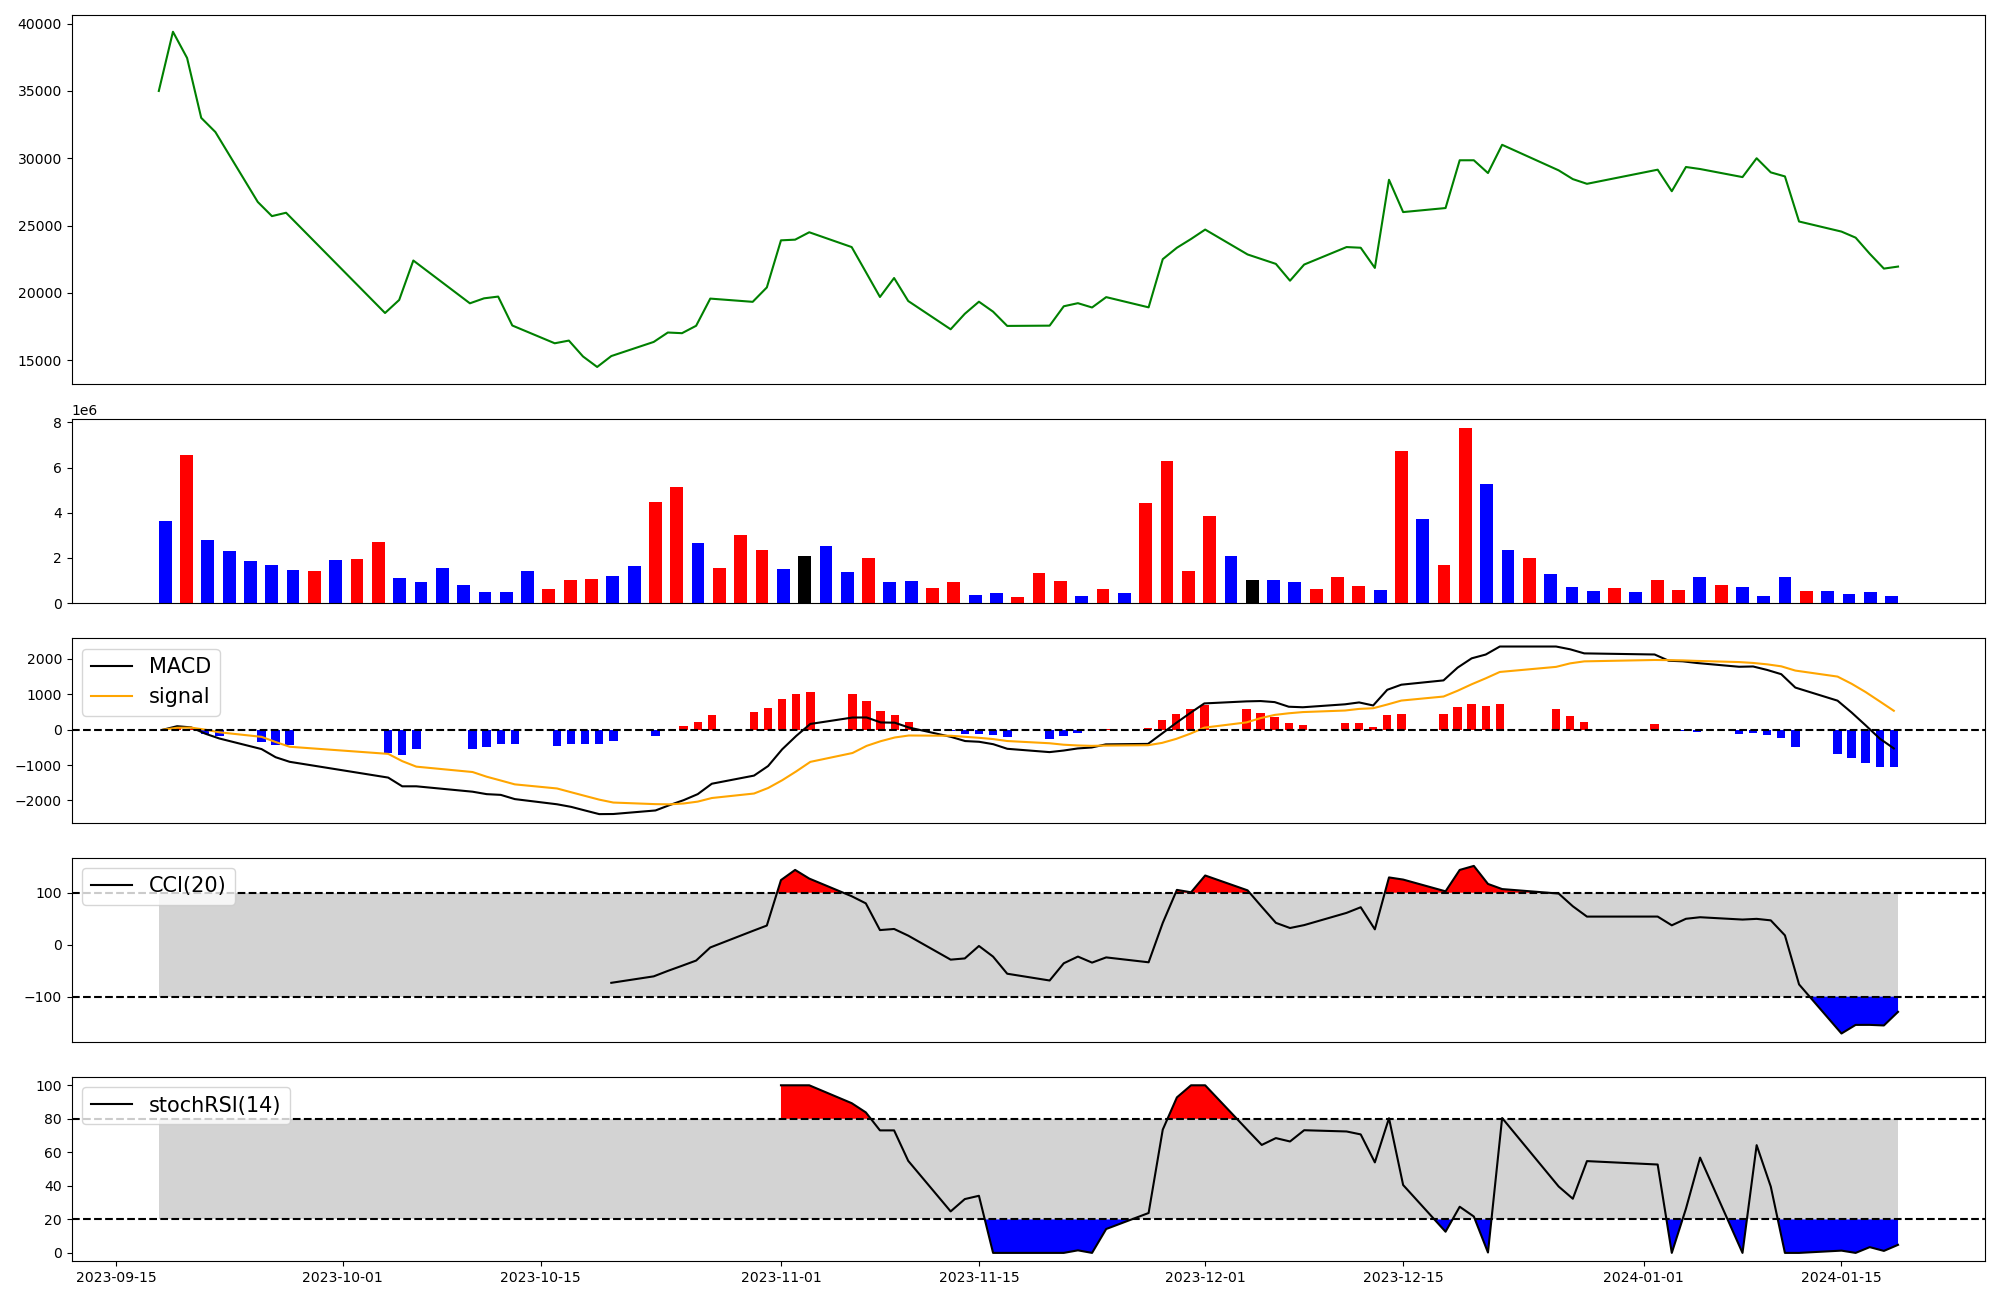This screenshot has width=2000, height=1300.
Task: Select the stochRSI(14) legend entry
Action: [214, 1105]
